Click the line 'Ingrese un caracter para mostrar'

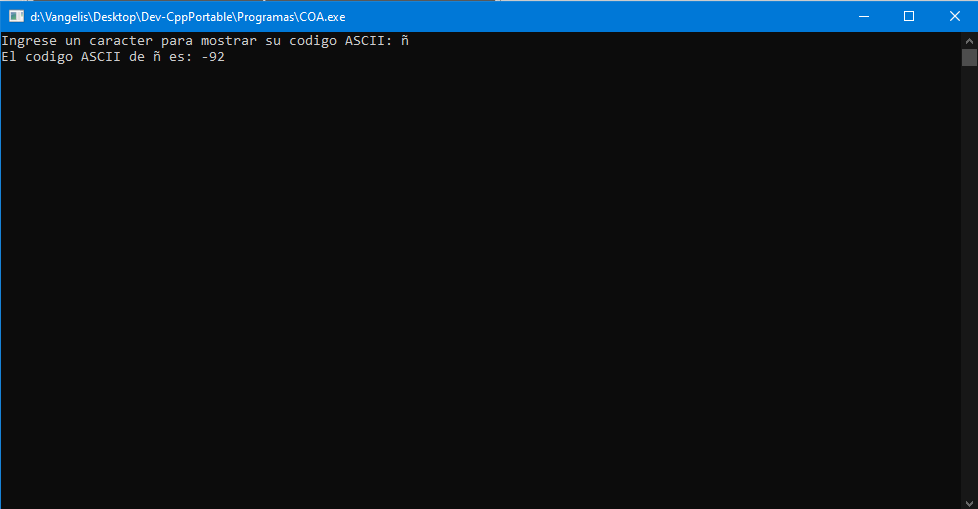click(129, 41)
